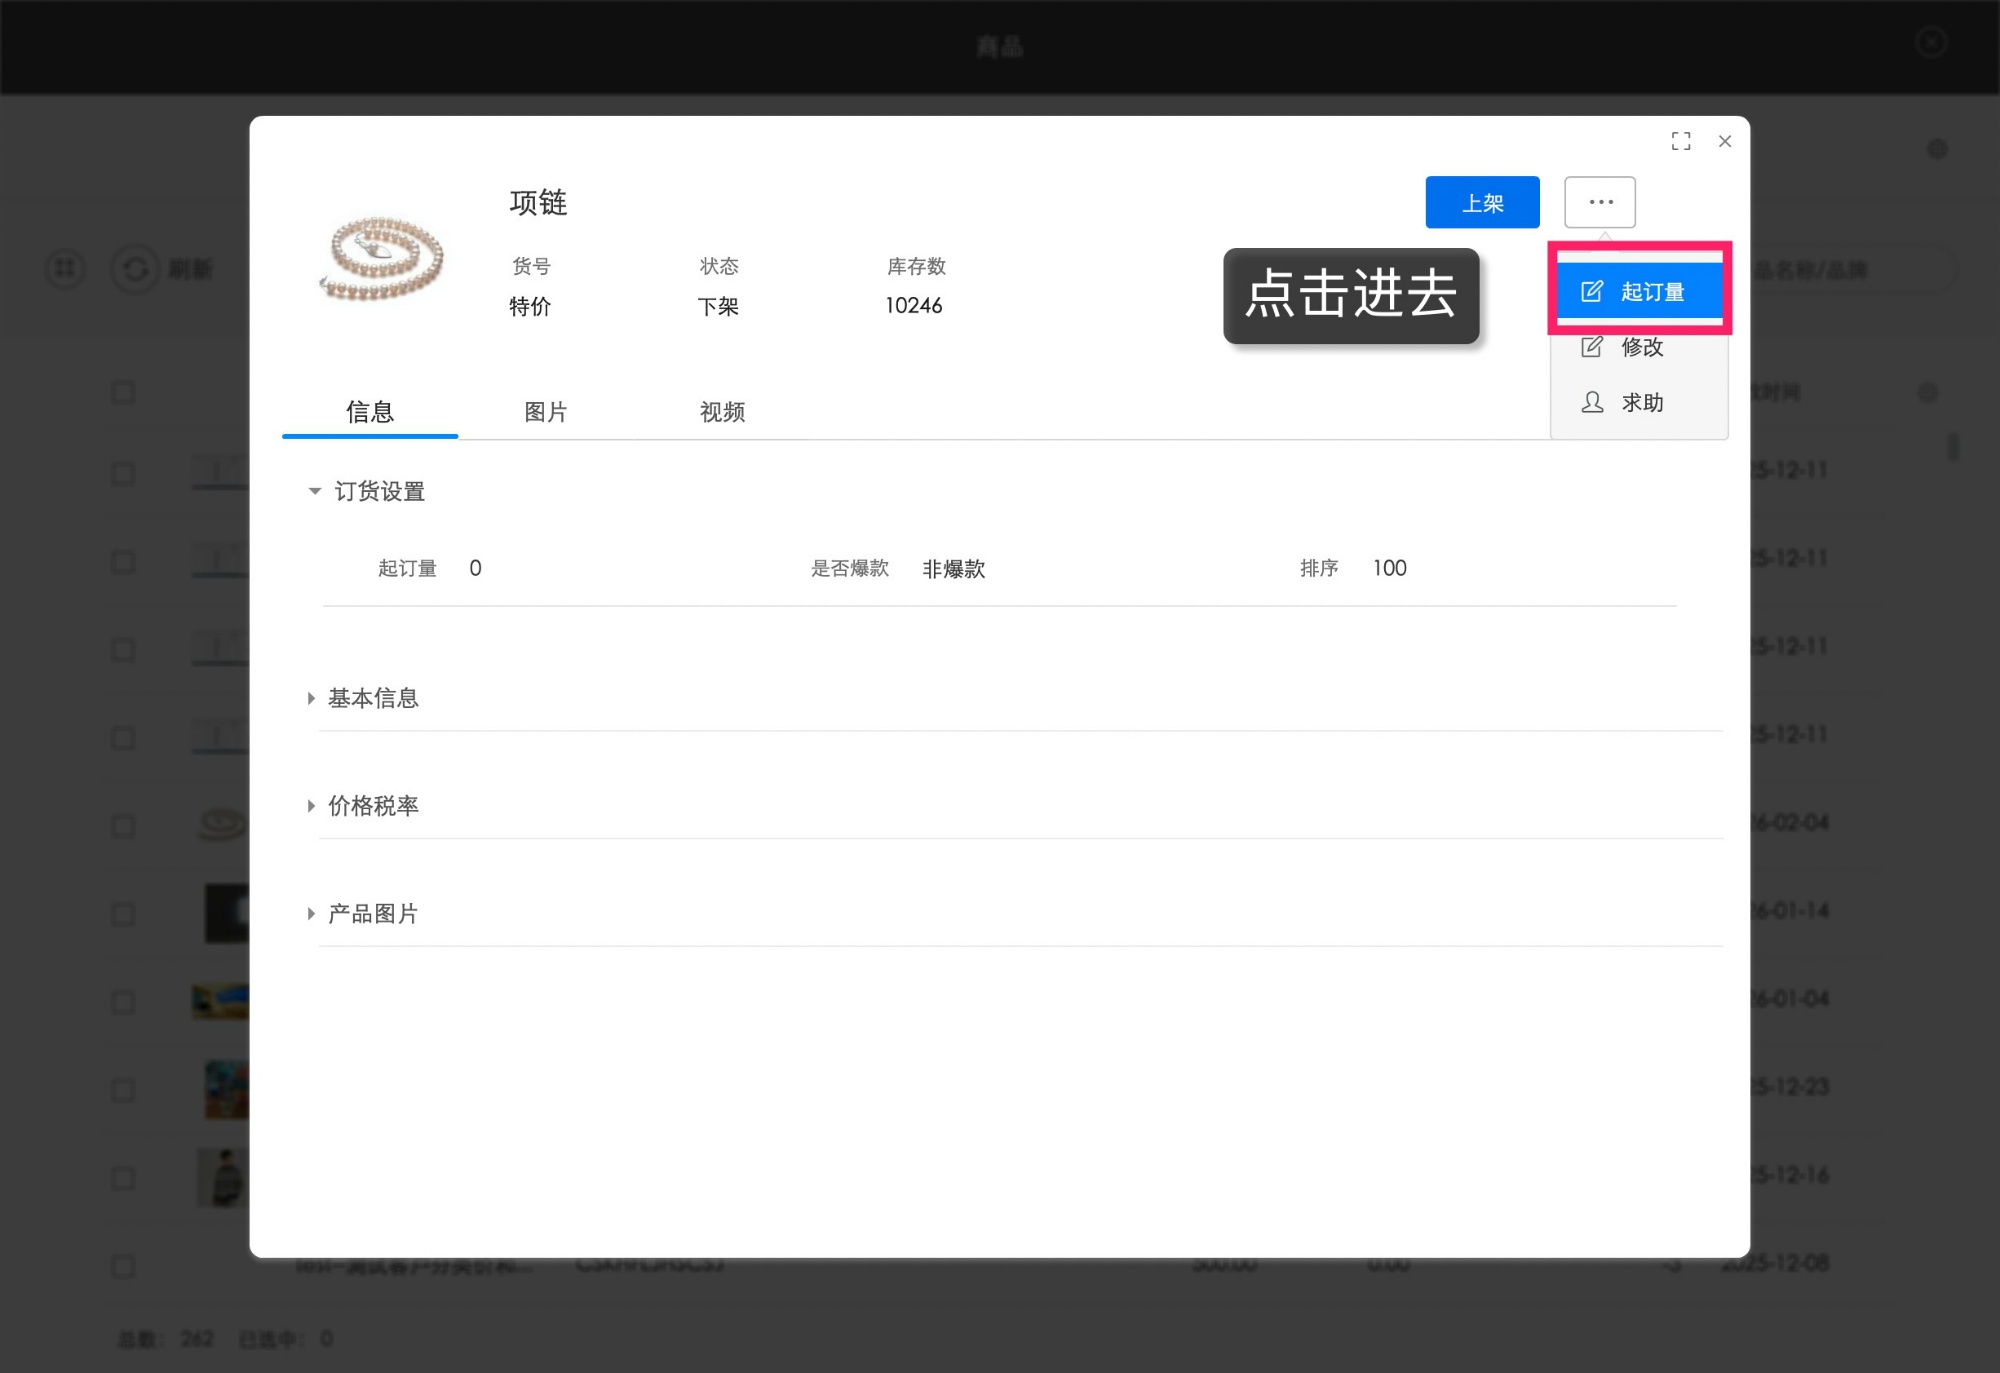Click the fullscreen expand icon on the dialog
The image size is (2000, 1373).
(x=1682, y=141)
